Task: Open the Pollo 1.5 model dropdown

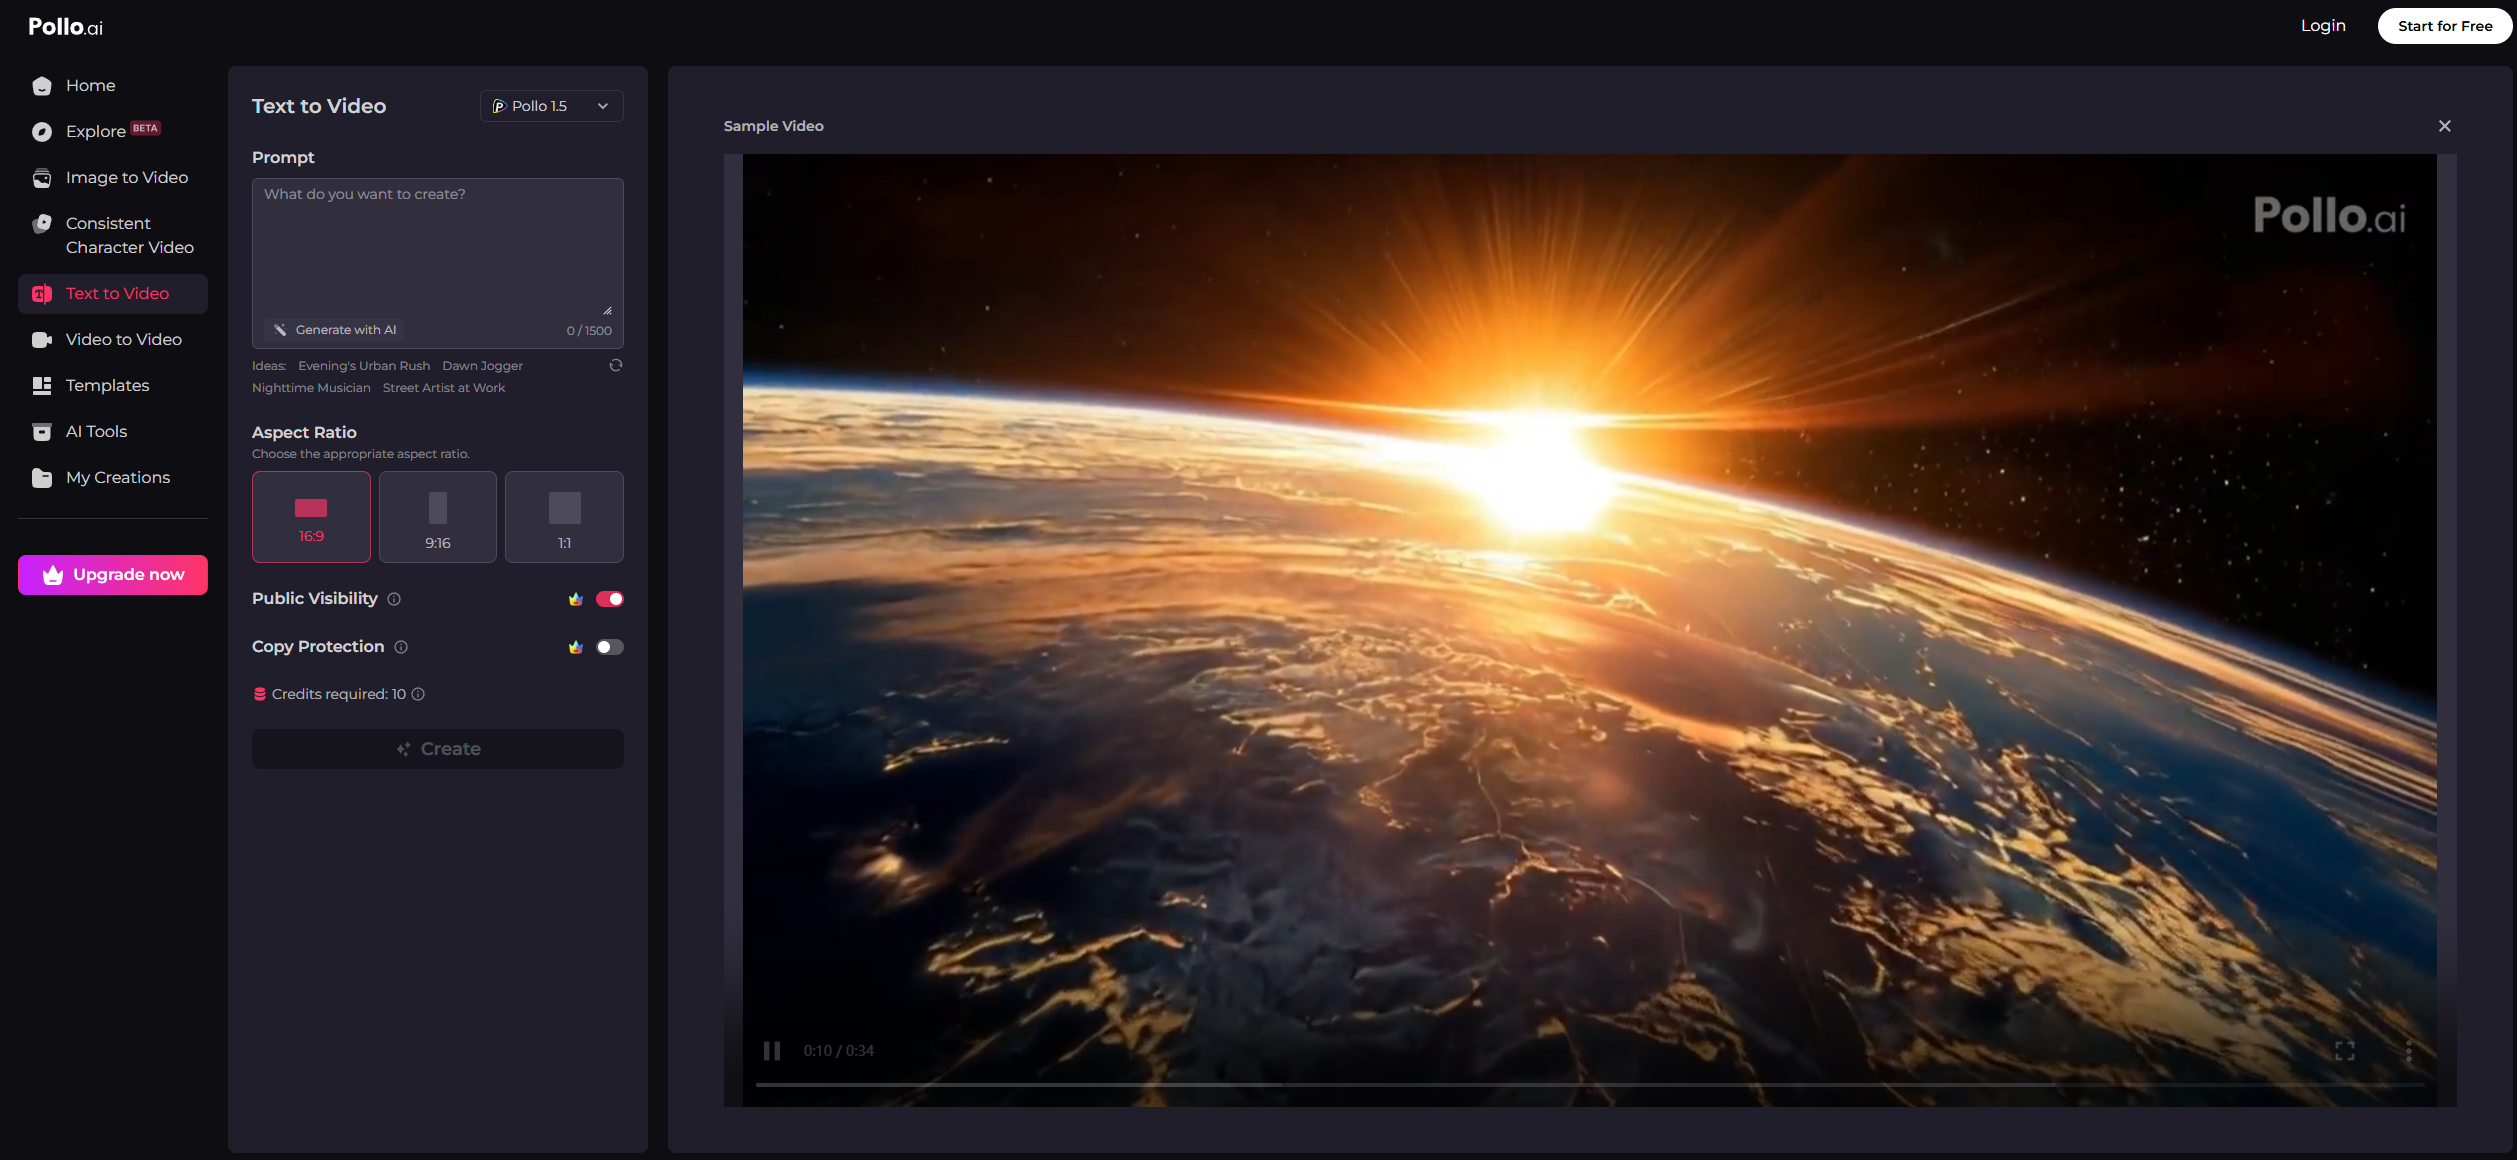Action: 551,106
